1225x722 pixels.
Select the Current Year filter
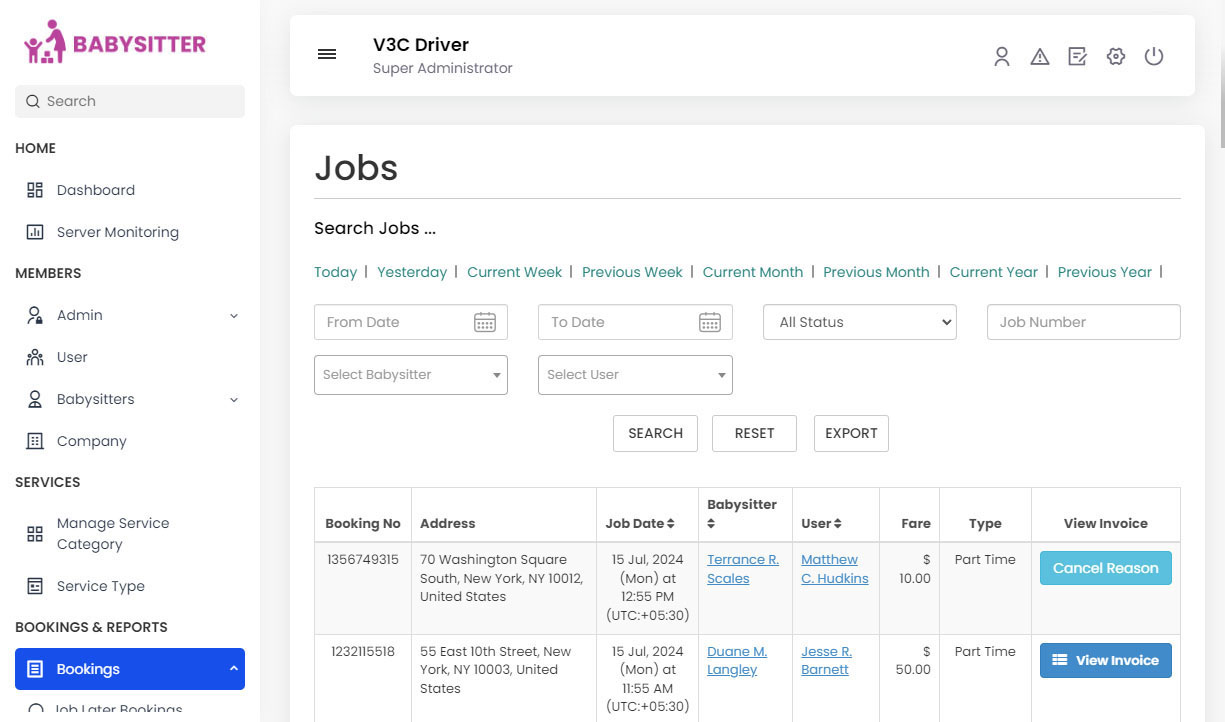coord(993,271)
